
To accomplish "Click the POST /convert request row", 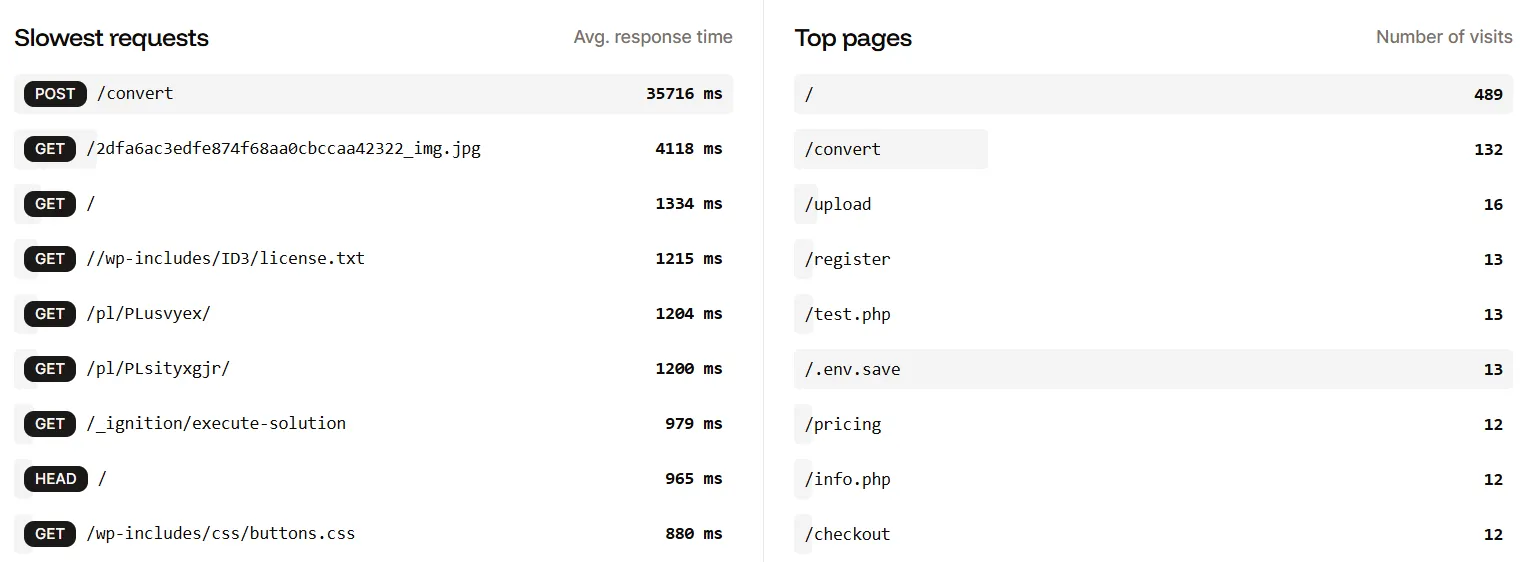I will point(373,94).
